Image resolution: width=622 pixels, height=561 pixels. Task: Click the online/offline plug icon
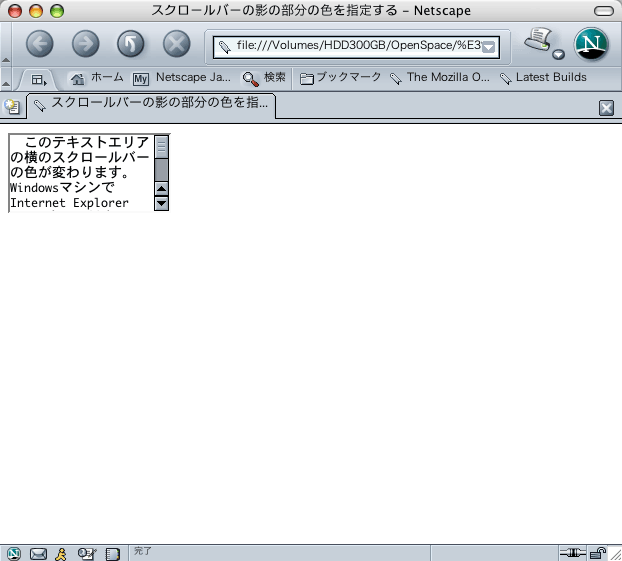(x=572, y=553)
